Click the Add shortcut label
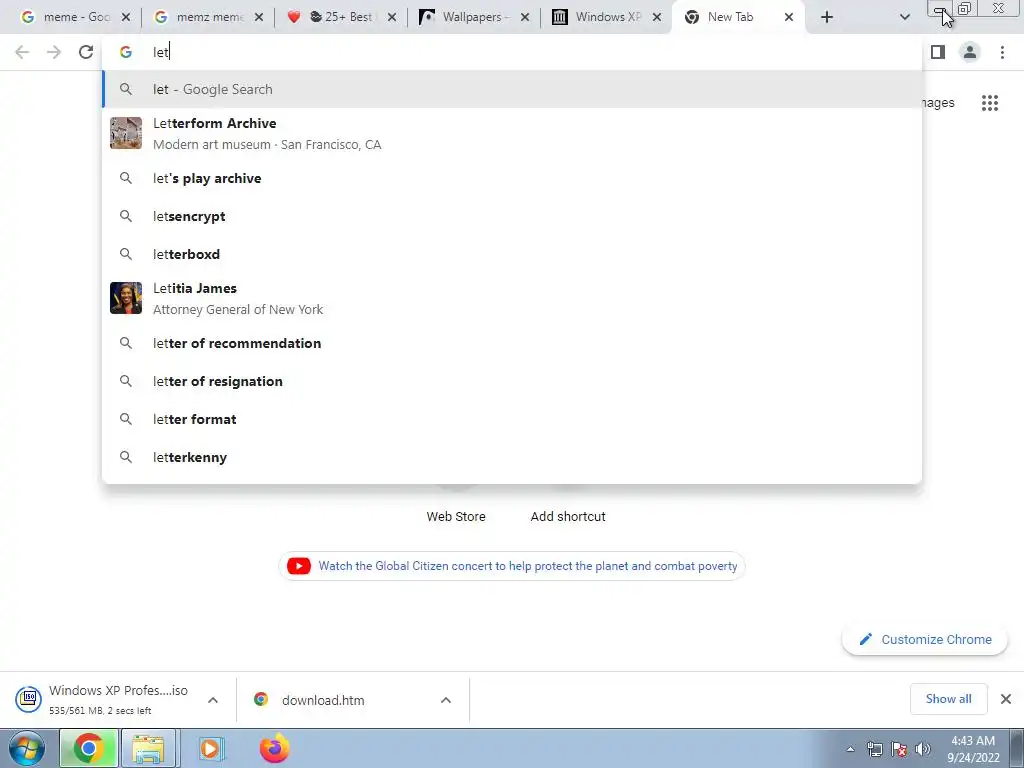Image resolution: width=1024 pixels, height=768 pixels. pyautogui.click(x=568, y=516)
